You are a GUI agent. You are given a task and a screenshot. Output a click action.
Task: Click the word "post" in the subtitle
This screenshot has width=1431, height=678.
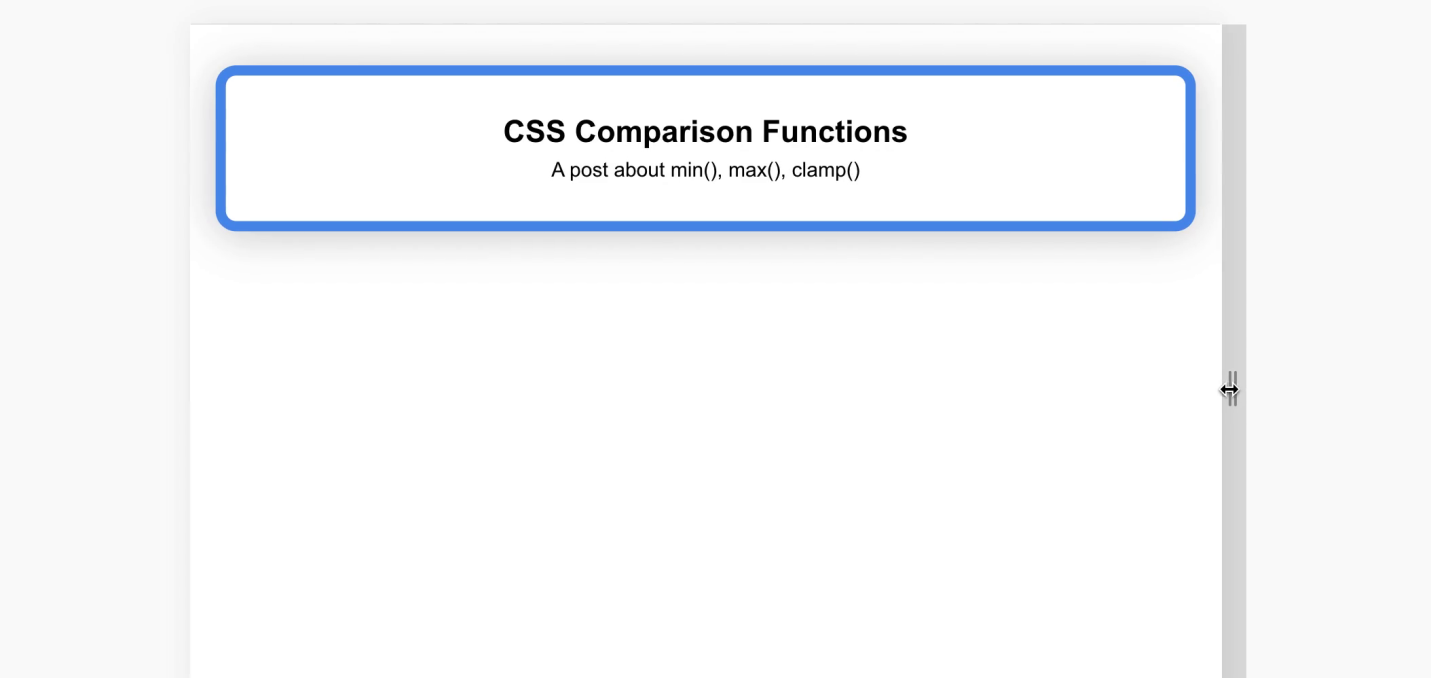[589, 170]
